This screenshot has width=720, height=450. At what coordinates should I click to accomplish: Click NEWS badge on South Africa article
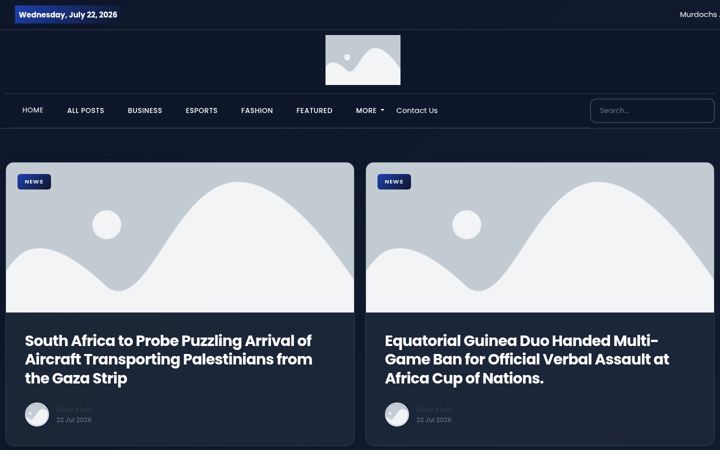pos(34,182)
